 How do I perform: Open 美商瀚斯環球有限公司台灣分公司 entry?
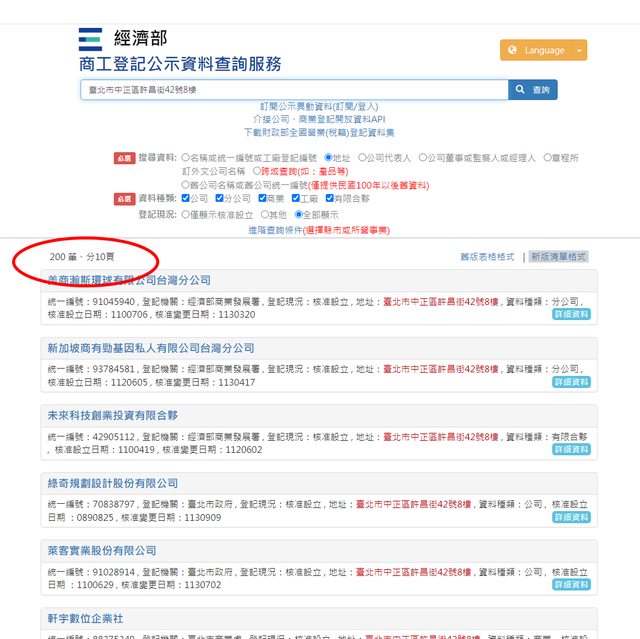pyautogui.click(x=129, y=281)
